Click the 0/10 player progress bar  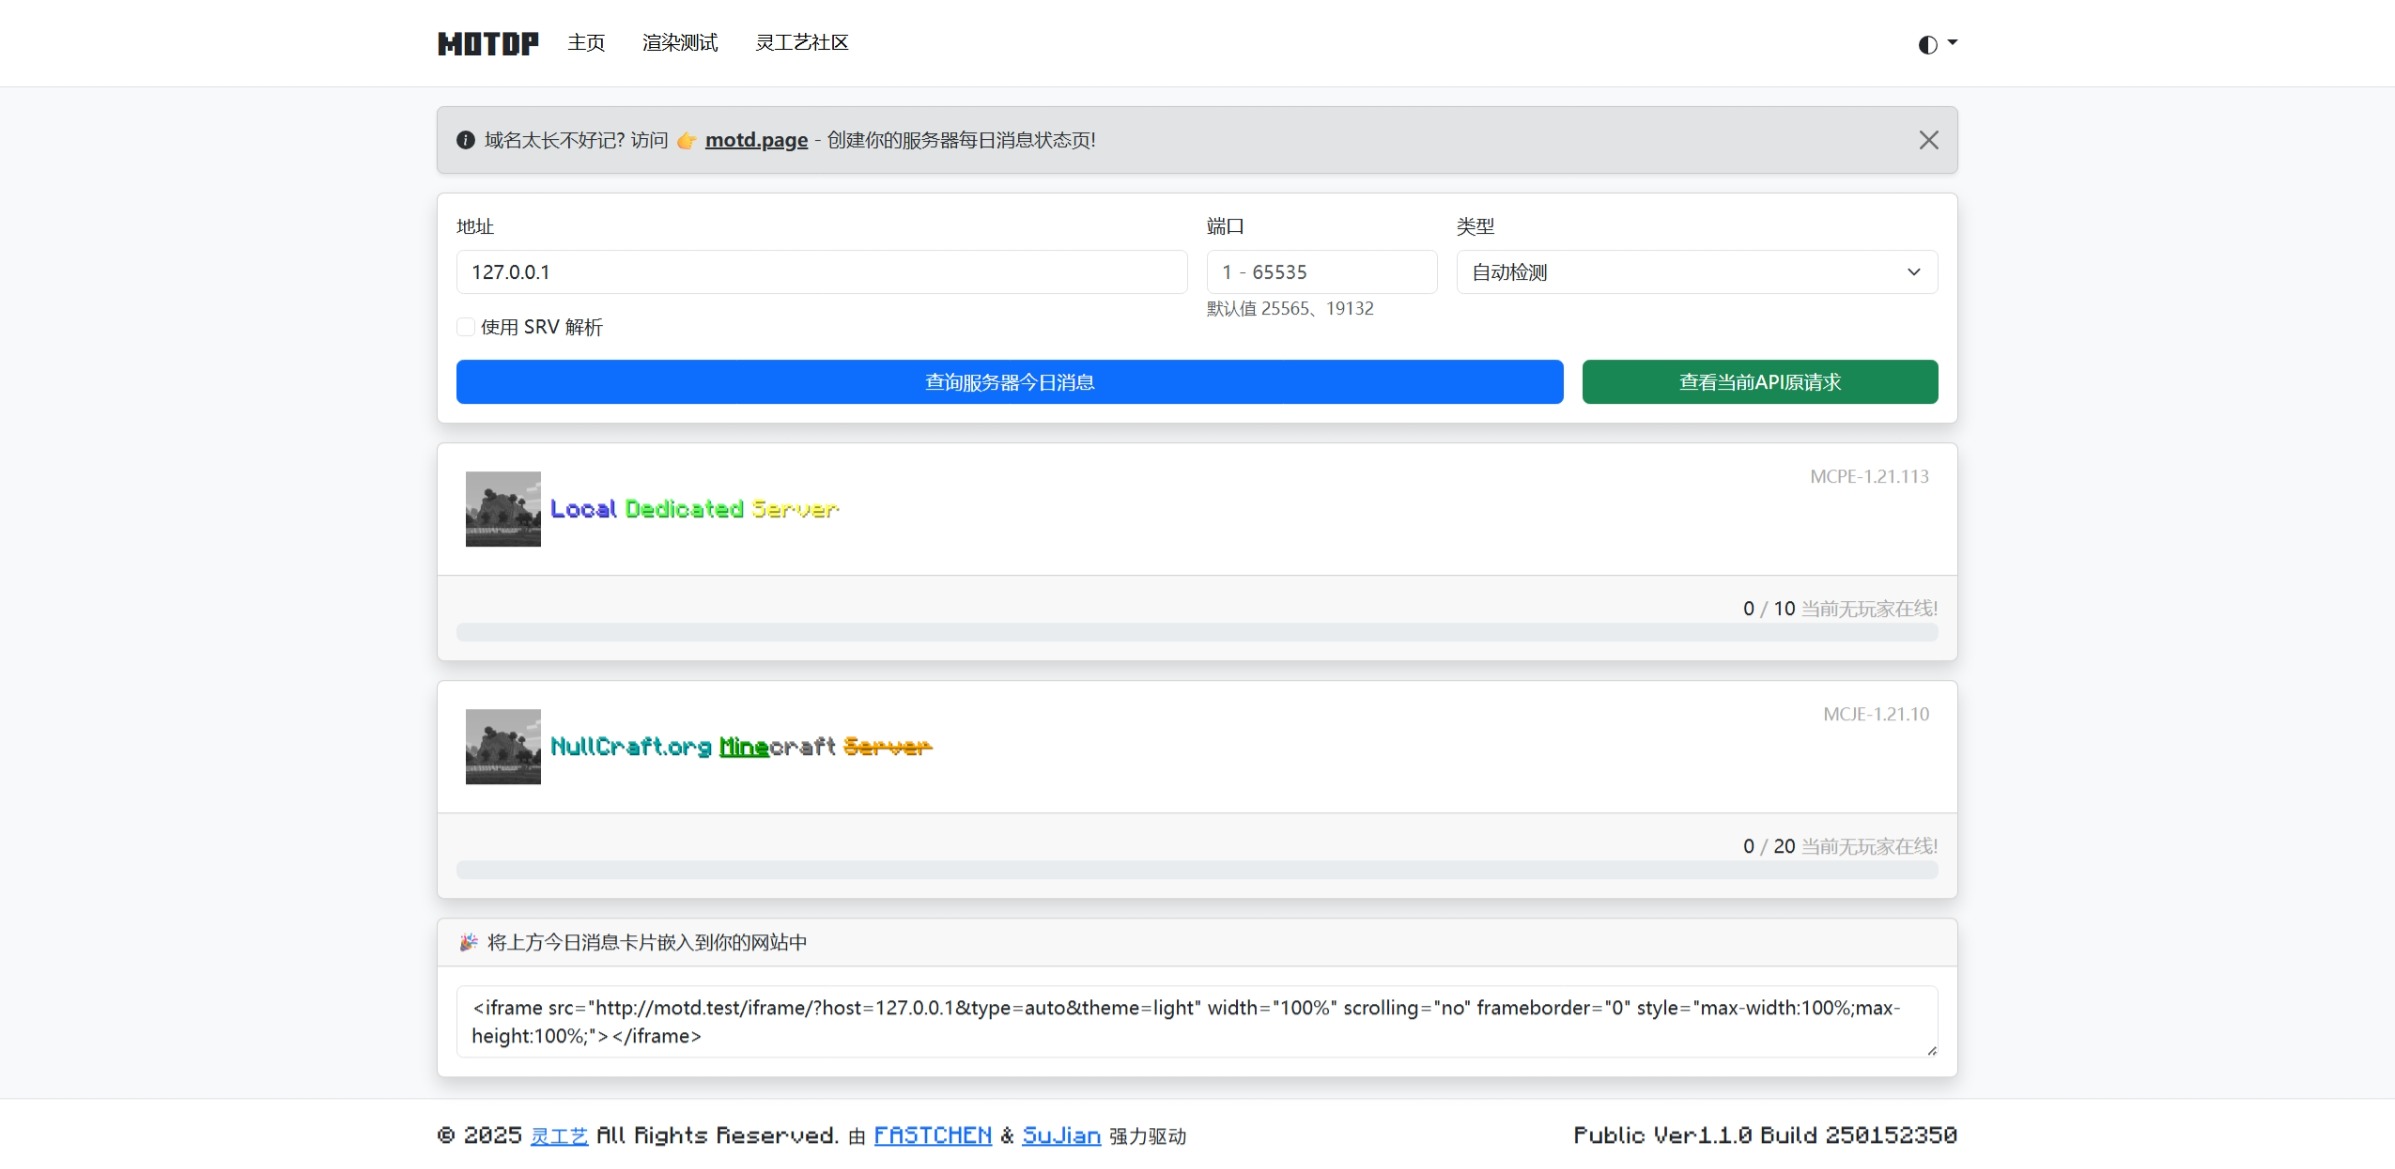[x=1196, y=632]
